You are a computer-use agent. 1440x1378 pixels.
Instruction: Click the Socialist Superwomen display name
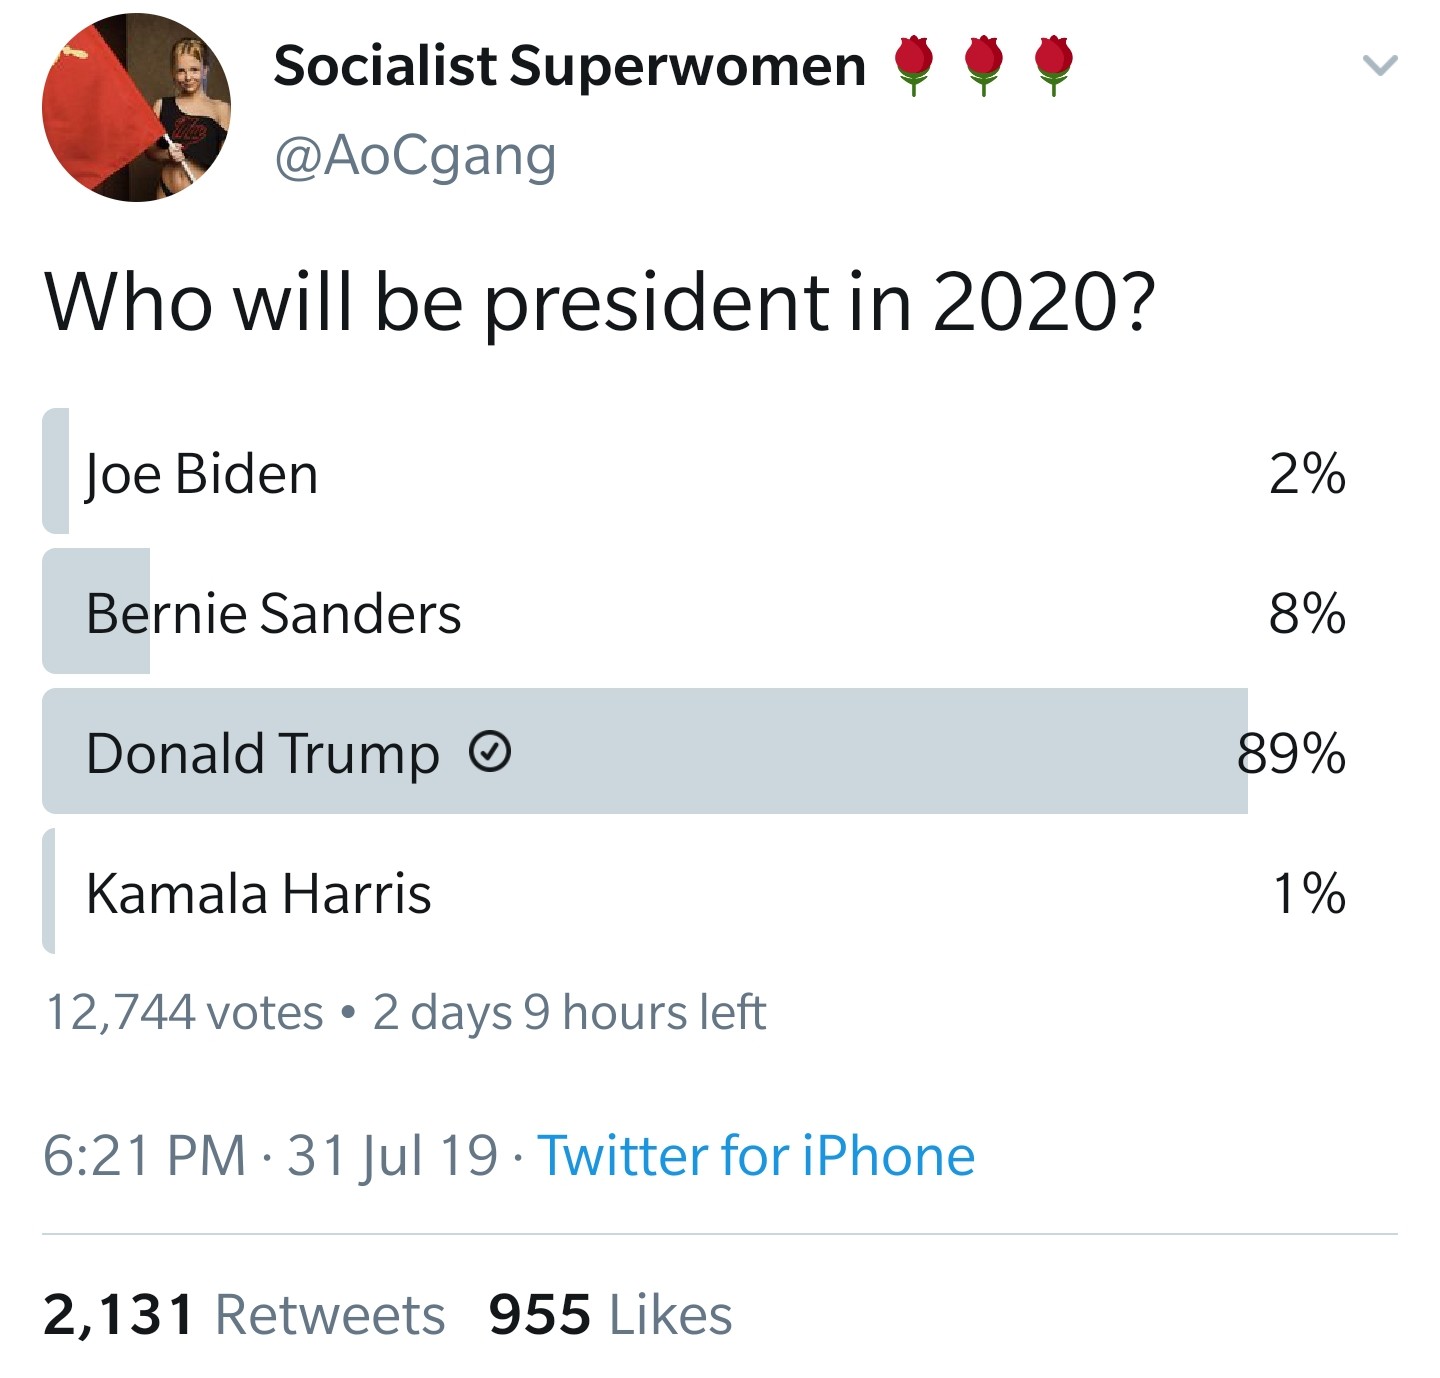[x=569, y=66]
